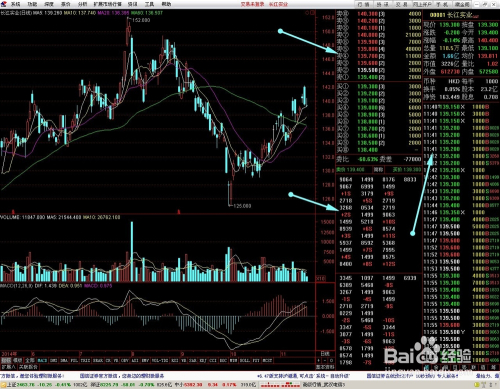This screenshot has width=500, height=389.
Task: Click the market breadth red-green bar indicator
Action: (x=280, y=385)
